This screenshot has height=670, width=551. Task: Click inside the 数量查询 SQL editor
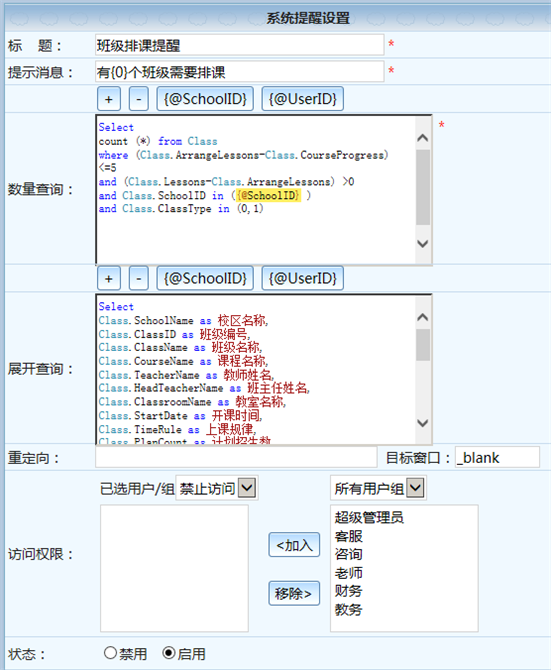(x=256, y=189)
